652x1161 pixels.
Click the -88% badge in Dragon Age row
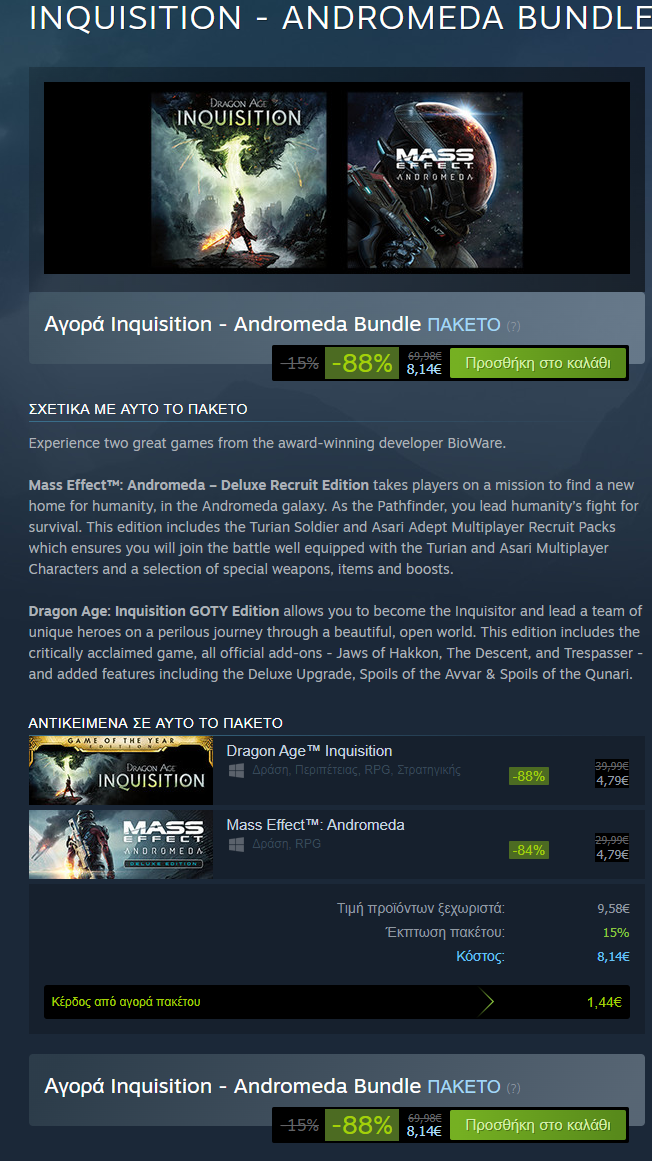click(529, 776)
